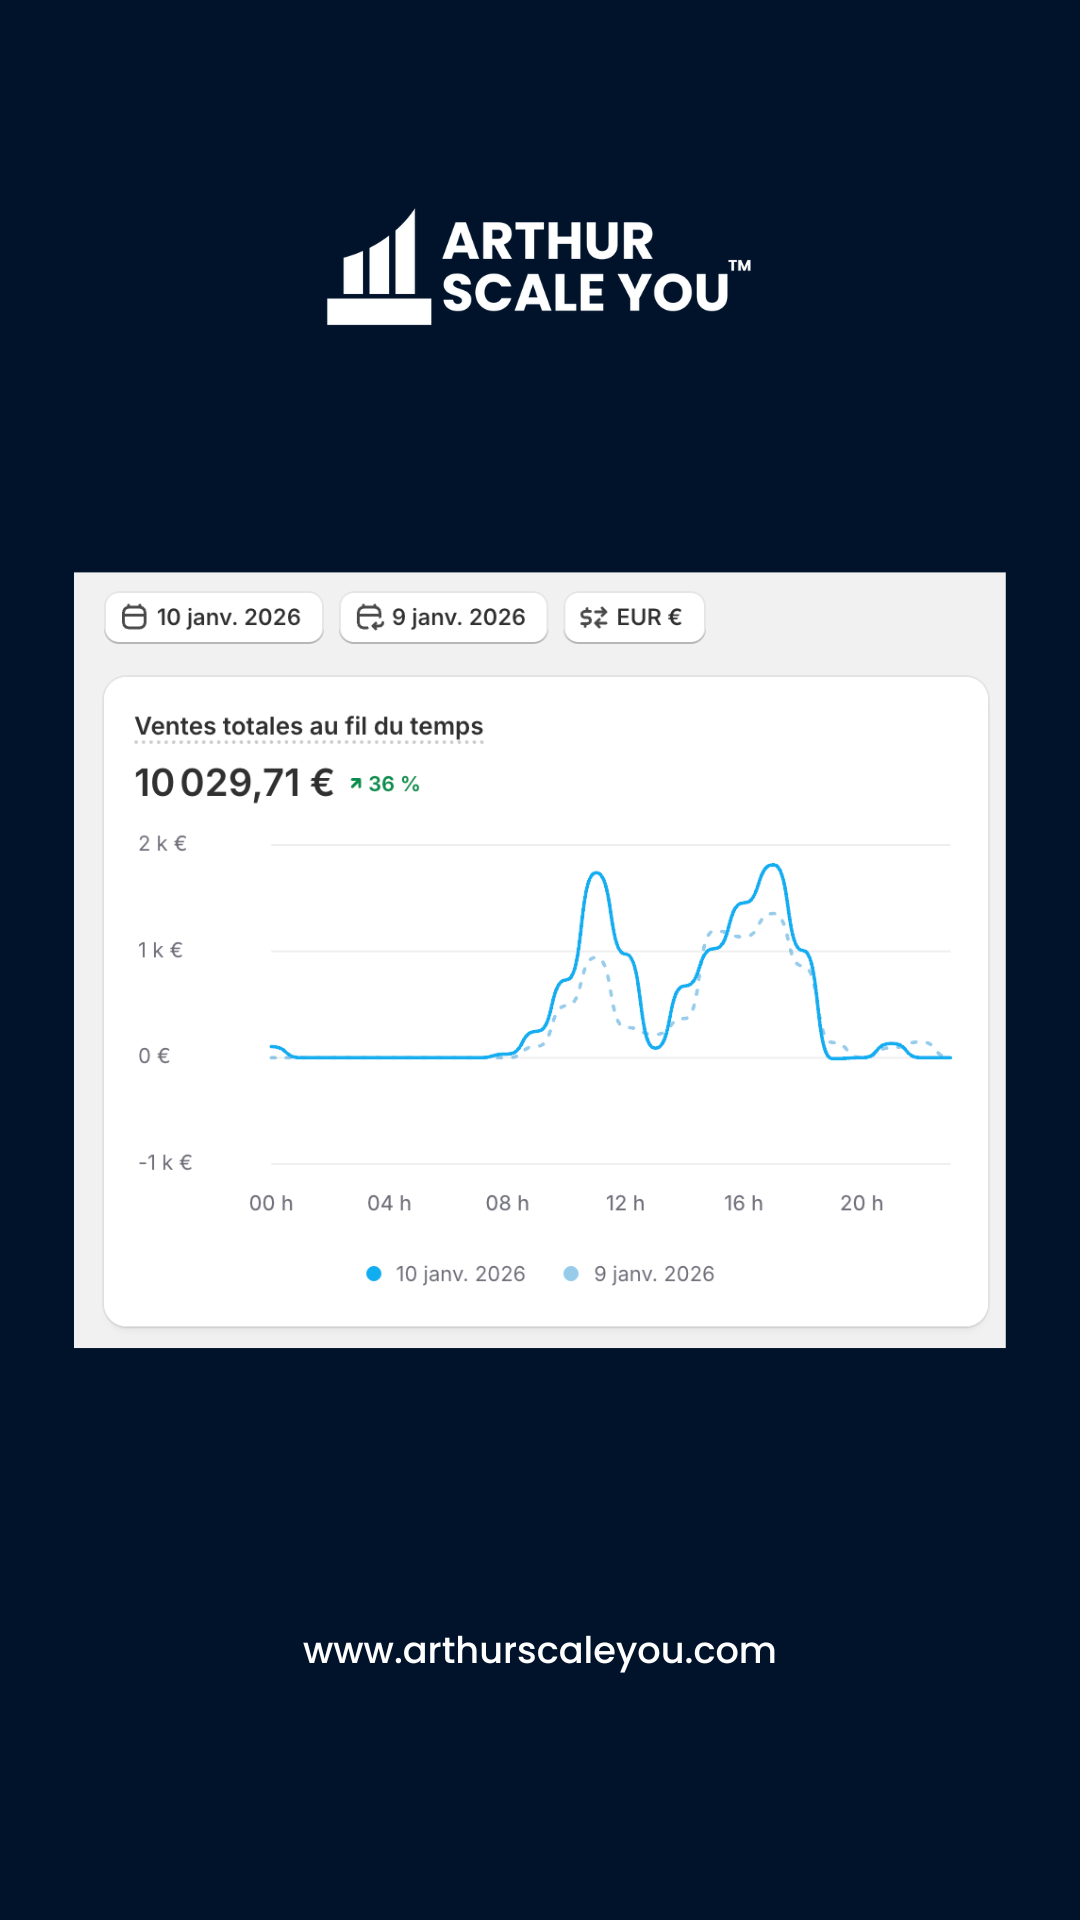Image resolution: width=1080 pixels, height=1920 pixels.
Task: Click the 00 h axis label
Action: click(x=271, y=1203)
